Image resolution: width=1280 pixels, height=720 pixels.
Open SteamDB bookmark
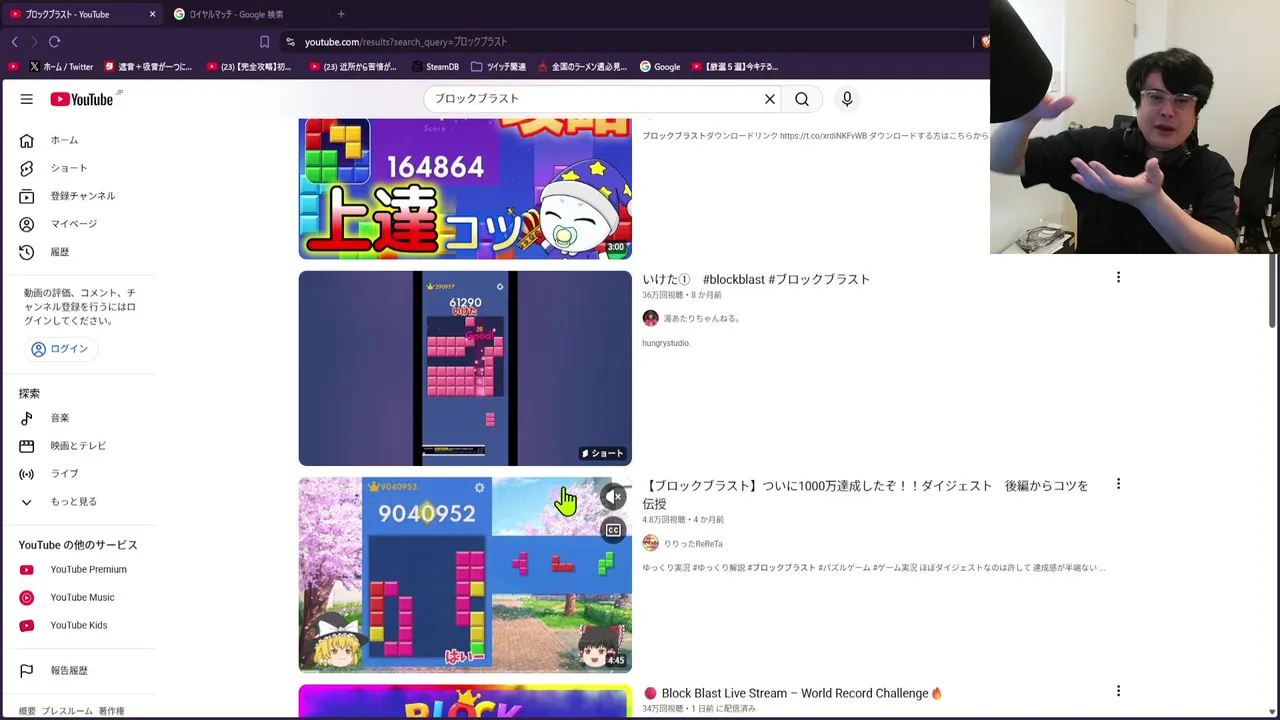pyautogui.click(x=435, y=67)
